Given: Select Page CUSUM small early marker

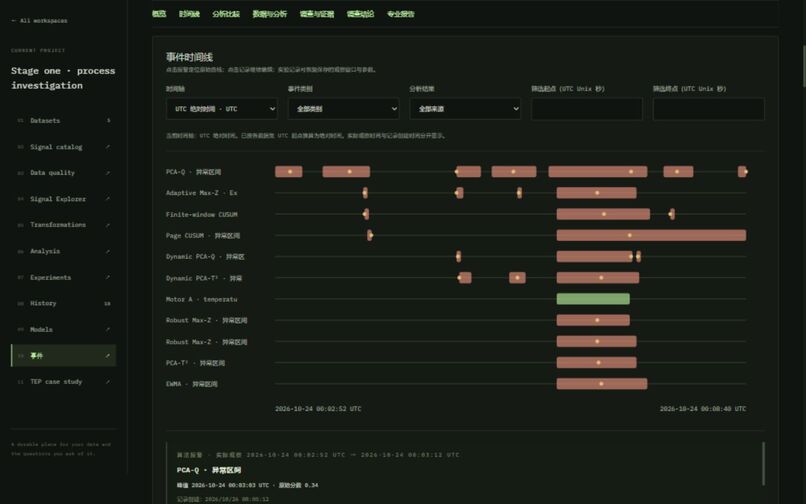Looking at the screenshot, I should point(370,236).
